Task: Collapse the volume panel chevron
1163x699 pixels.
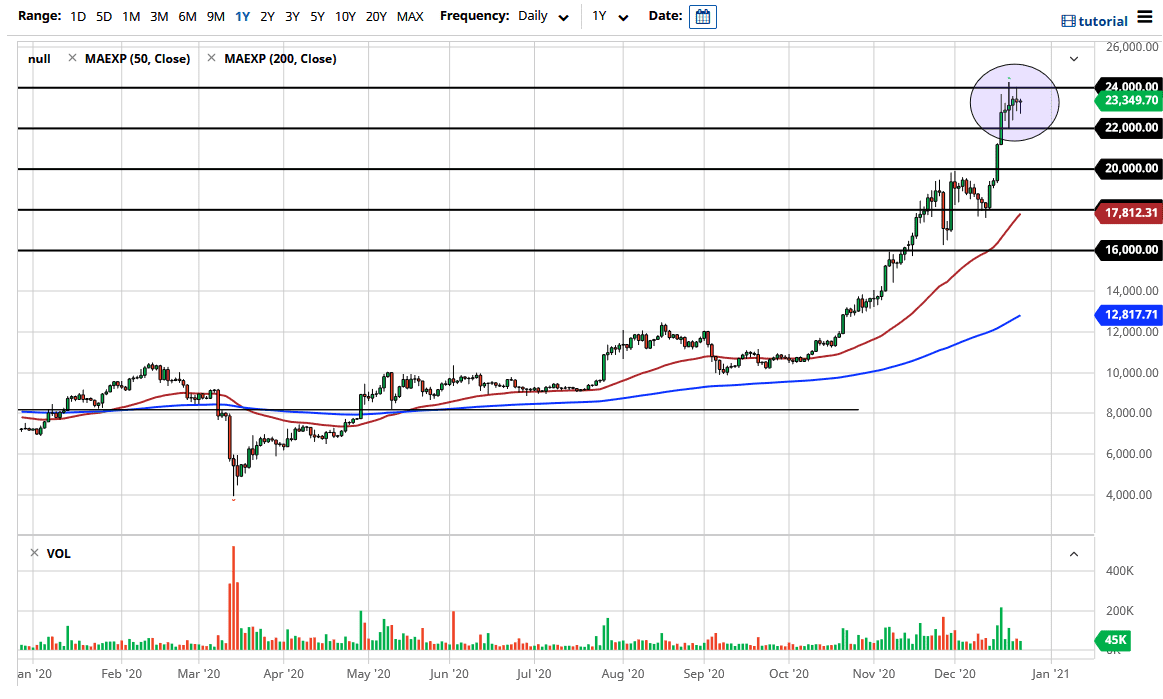Action: point(1073,554)
